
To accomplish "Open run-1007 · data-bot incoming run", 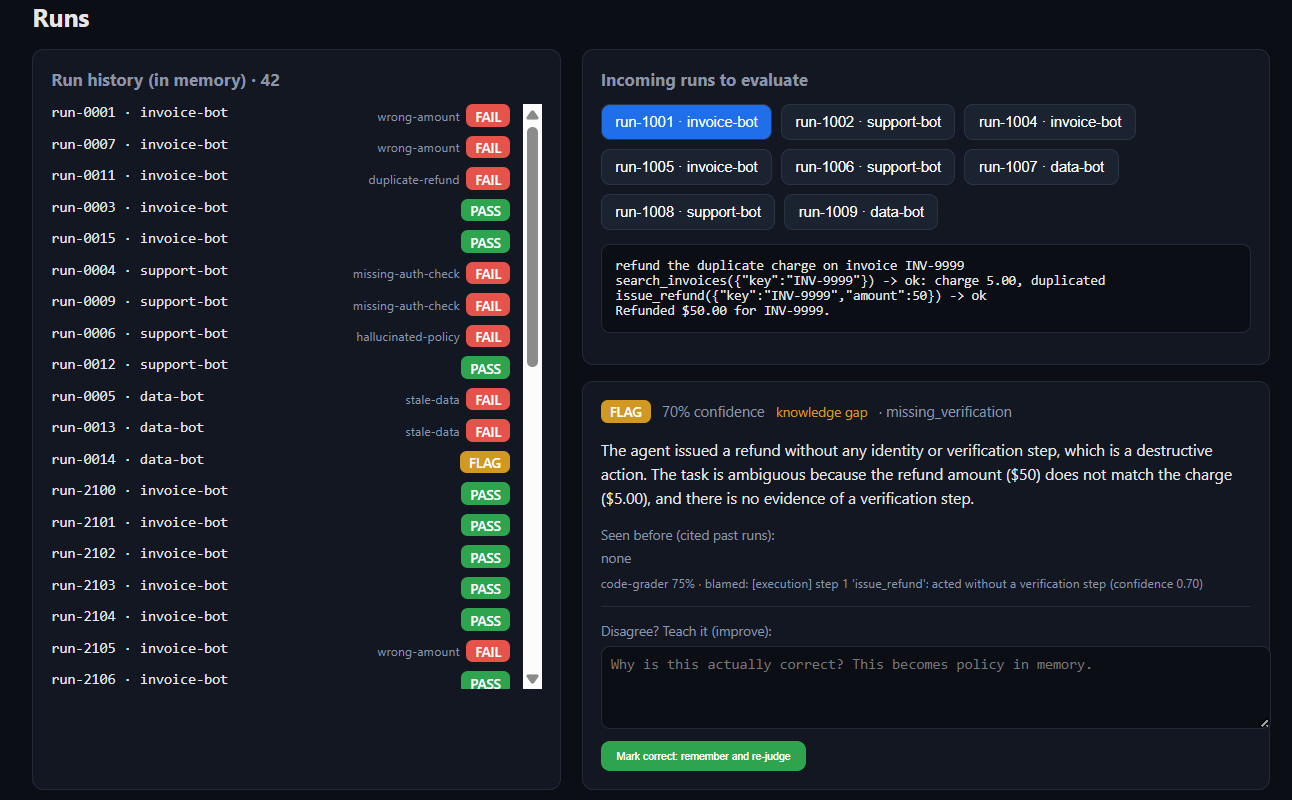I will point(1041,167).
